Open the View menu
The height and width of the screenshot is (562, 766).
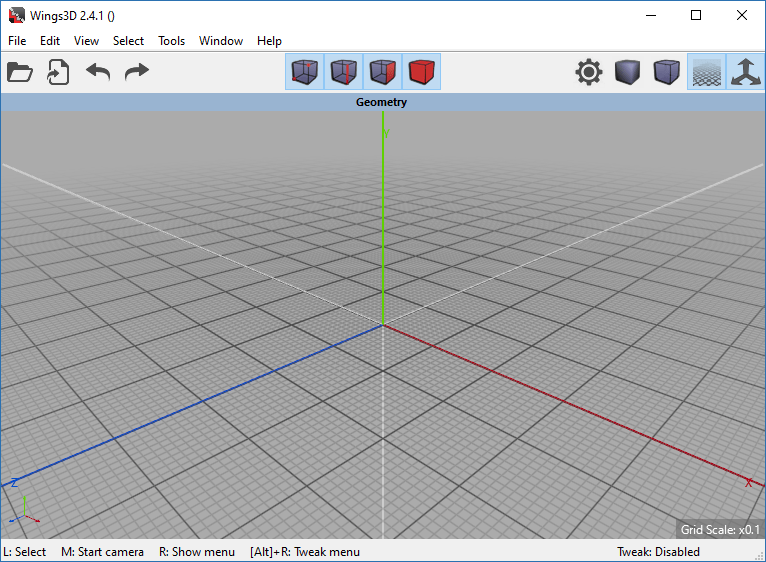(86, 41)
